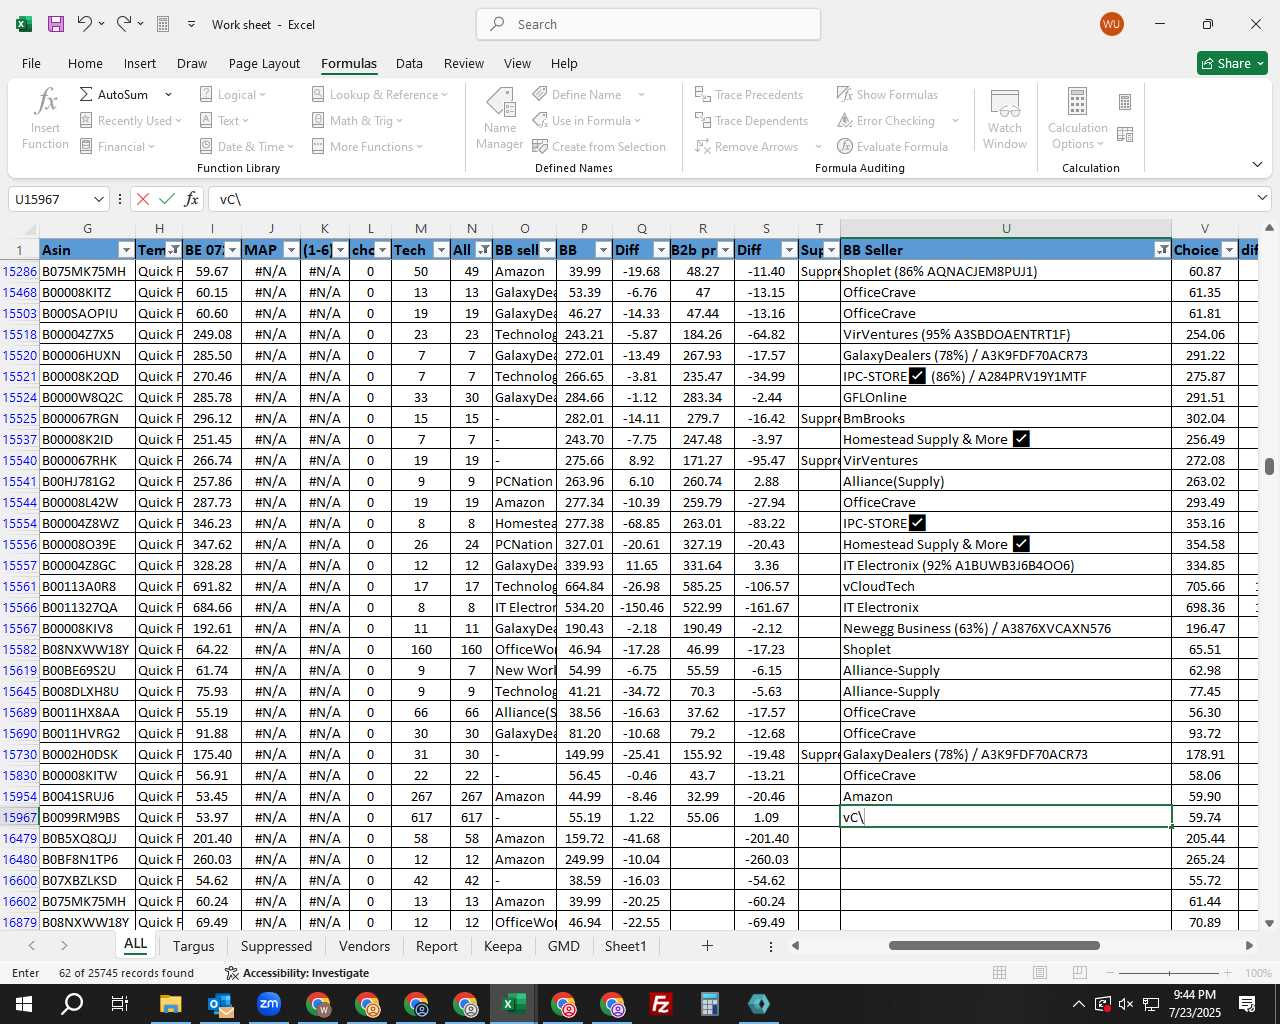Open the user account avatar WU
This screenshot has height=1024, width=1280.
coord(1111,24)
